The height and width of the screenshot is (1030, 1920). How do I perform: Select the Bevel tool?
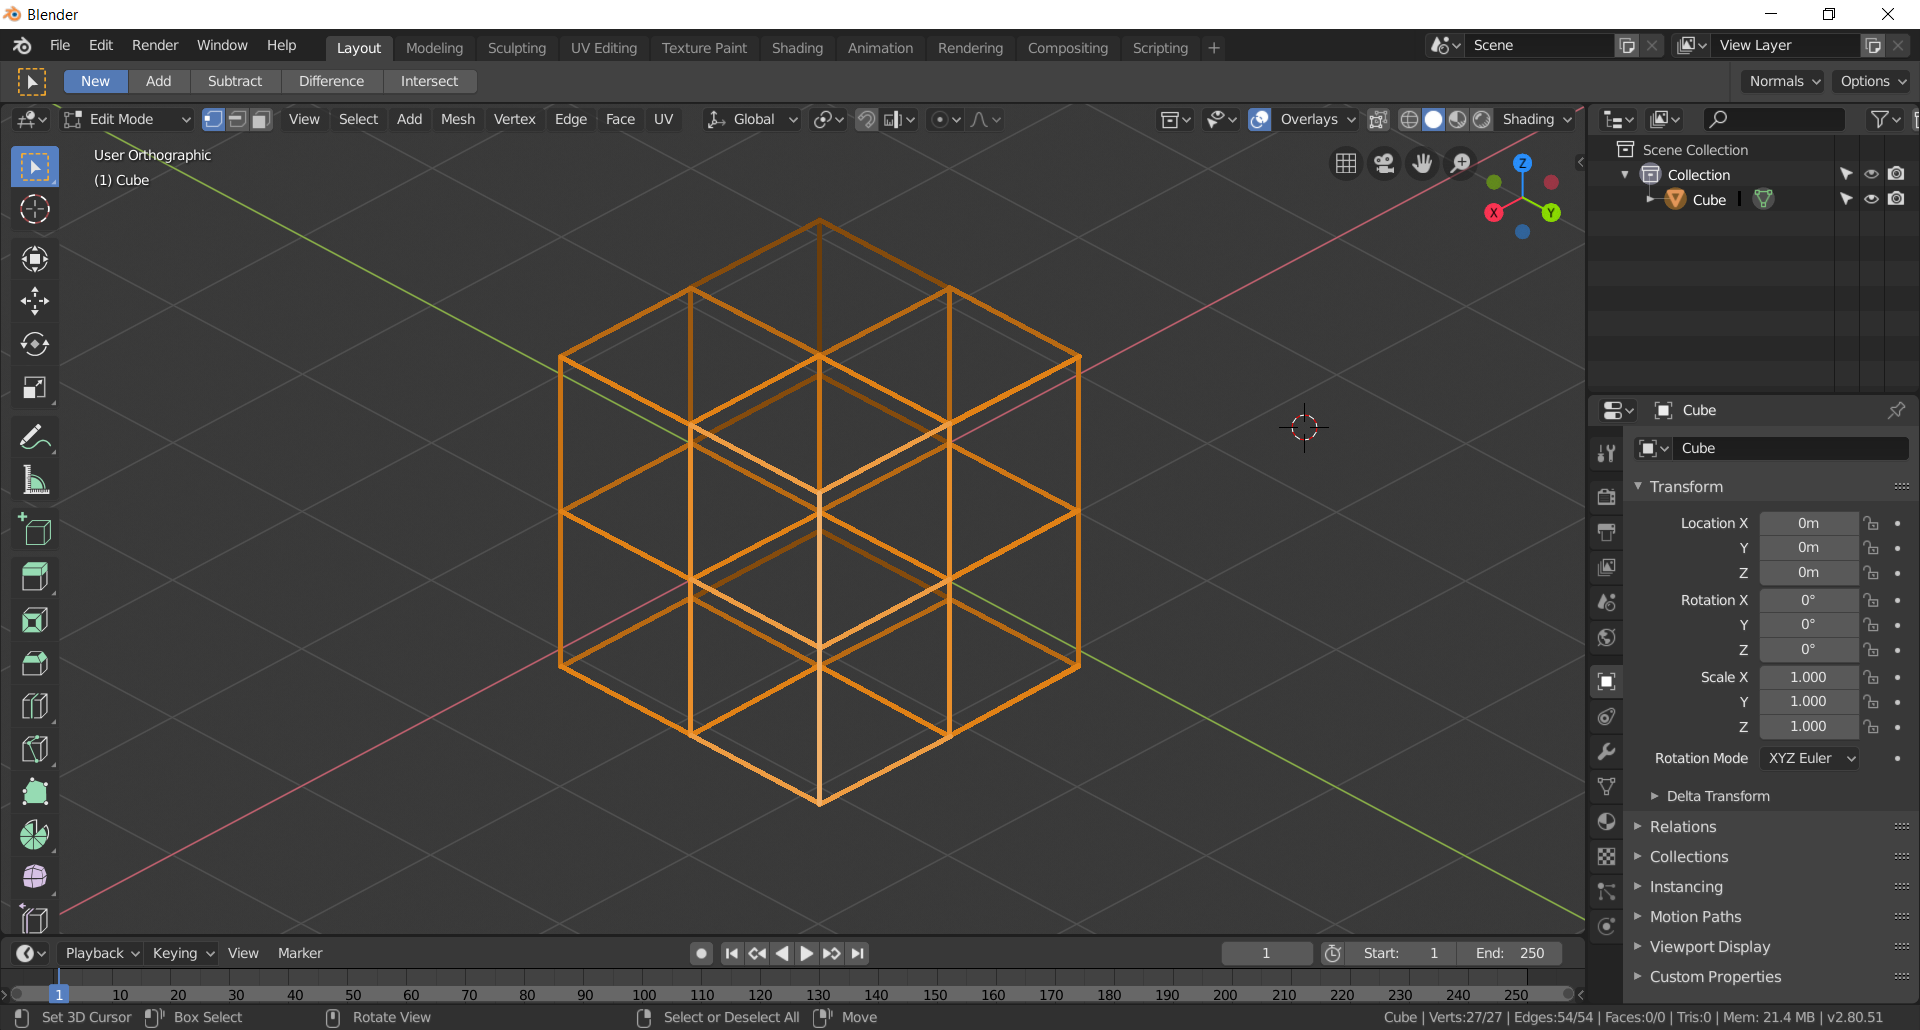35,663
